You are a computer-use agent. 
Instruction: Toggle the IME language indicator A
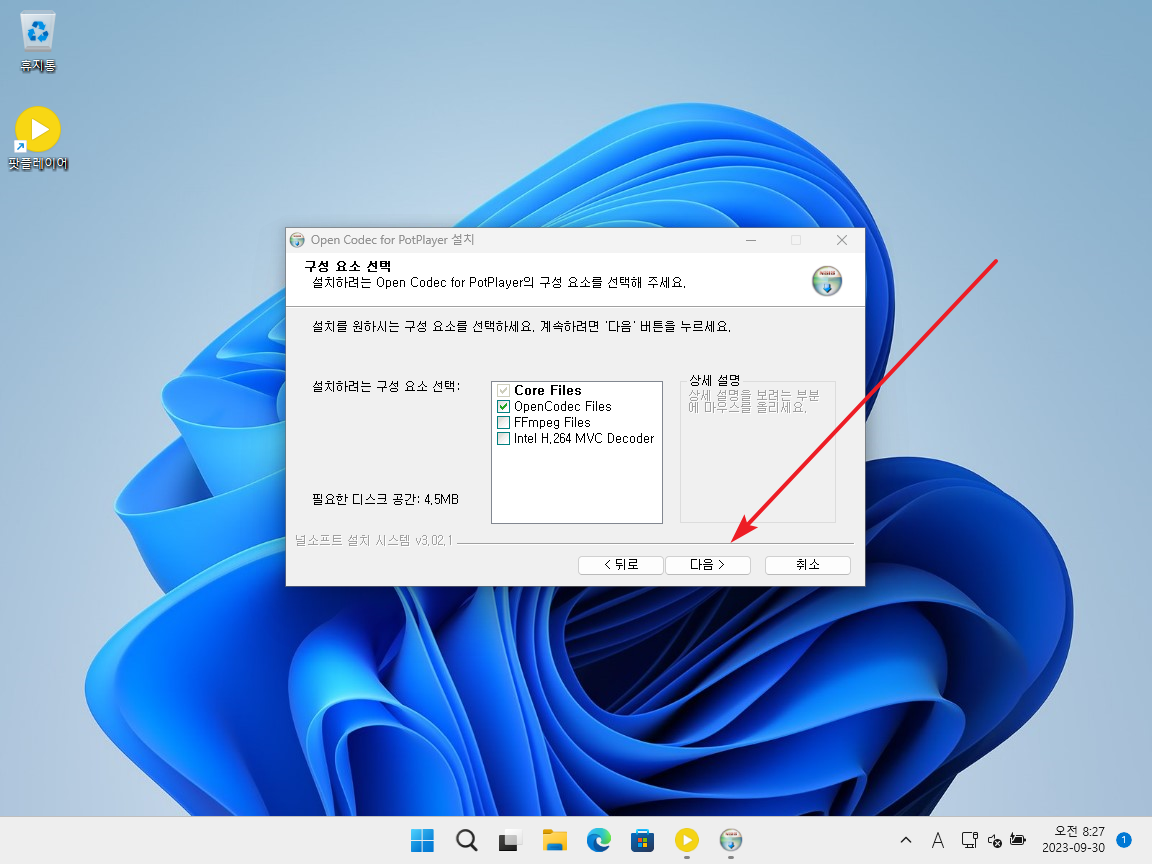click(x=938, y=840)
